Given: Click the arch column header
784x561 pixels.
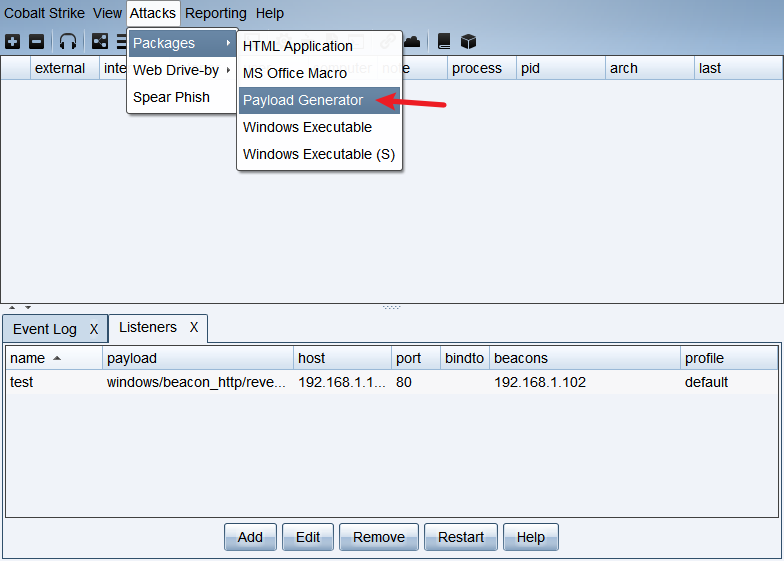Looking at the screenshot, I should [x=650, y=68].
